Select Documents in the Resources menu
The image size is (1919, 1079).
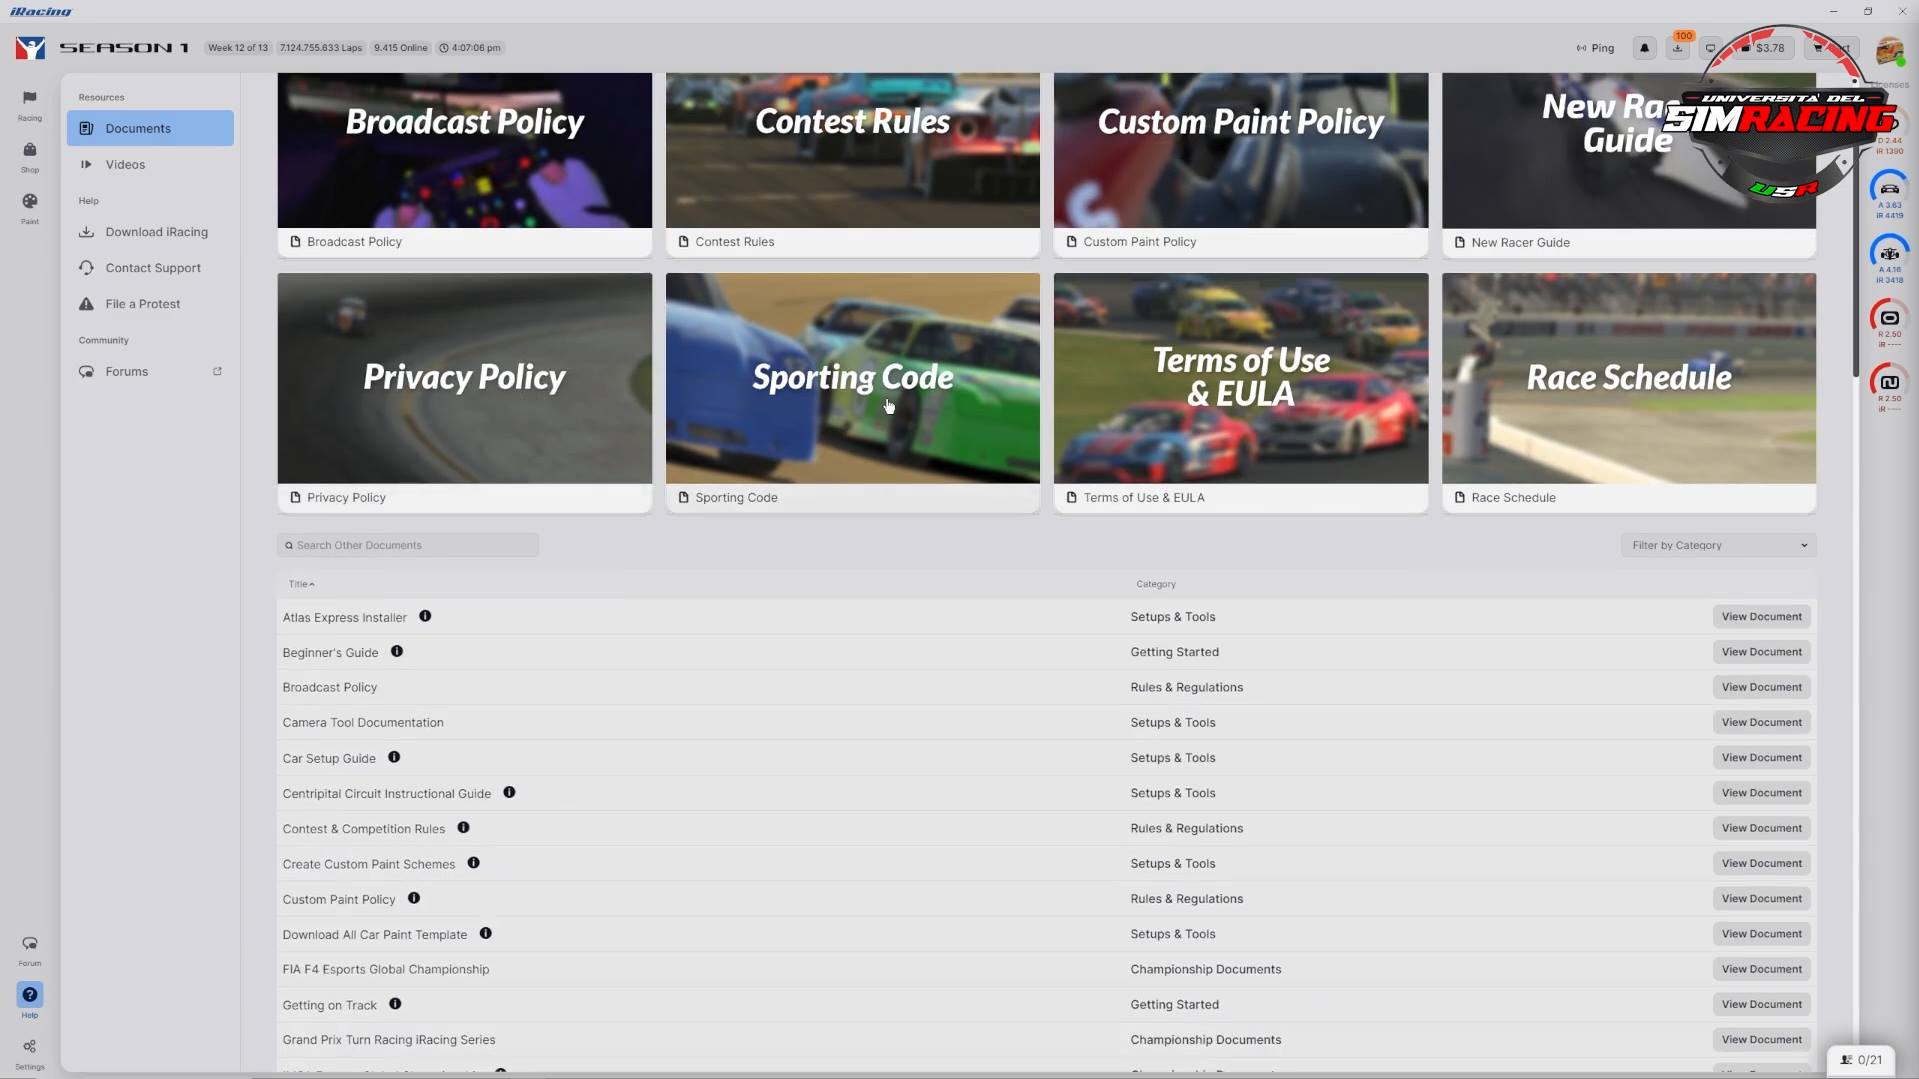pos(136,128)
